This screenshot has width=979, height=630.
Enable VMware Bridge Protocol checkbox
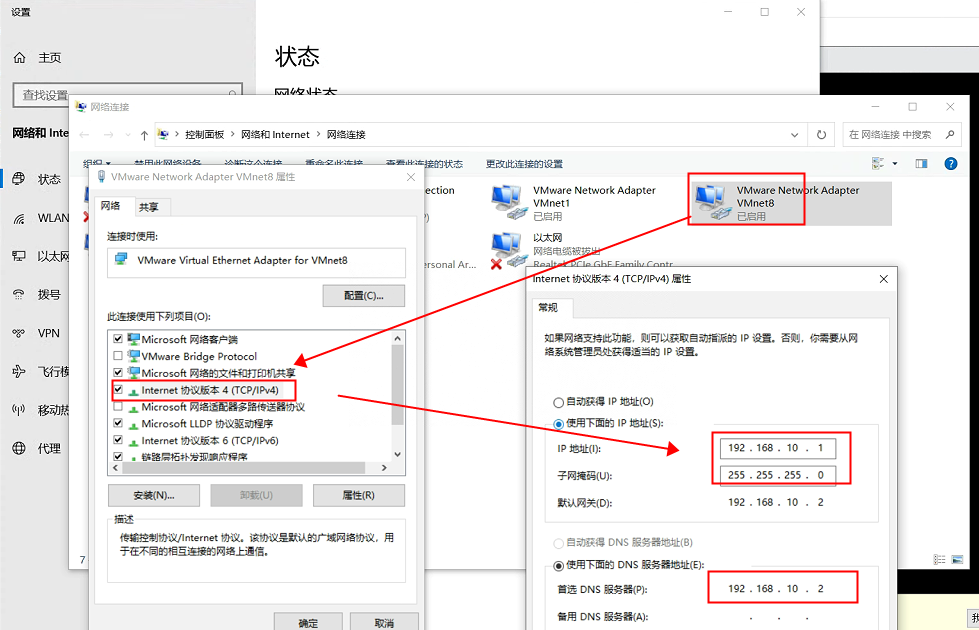coord(118,356)
